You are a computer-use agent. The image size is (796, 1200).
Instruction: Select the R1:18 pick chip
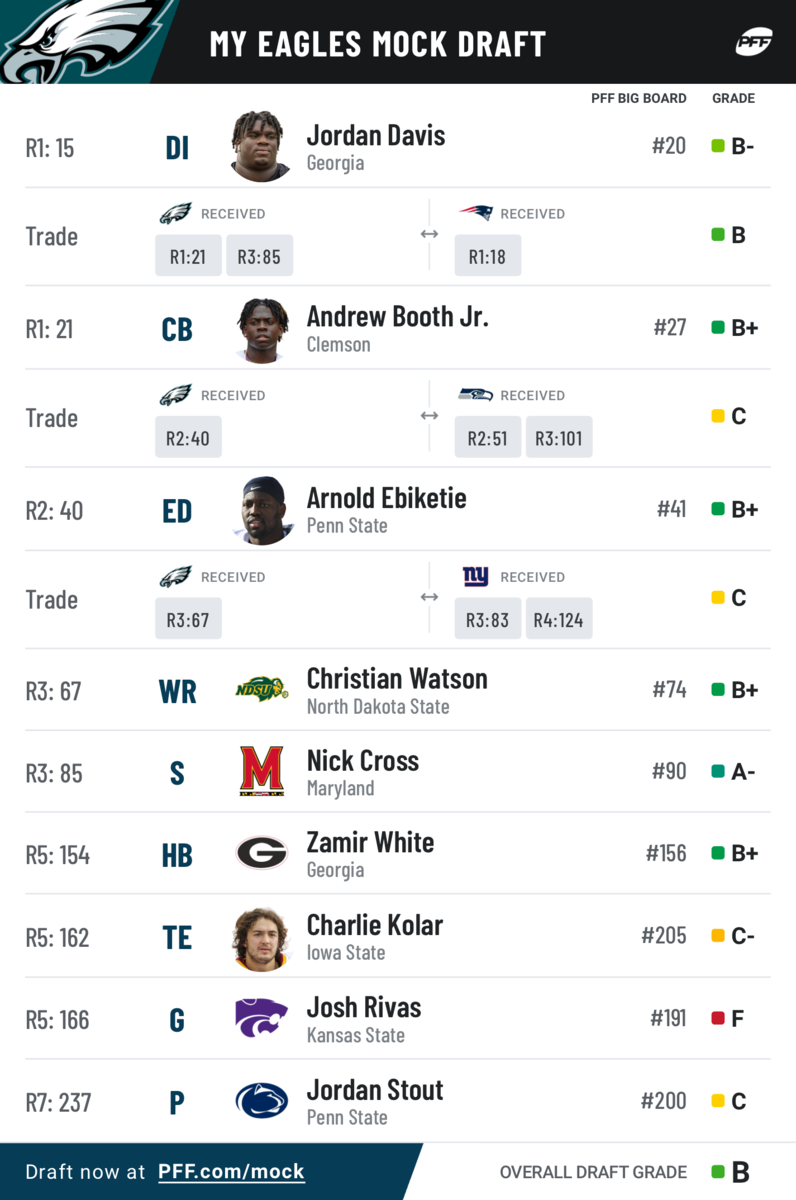tap(487, 256)
